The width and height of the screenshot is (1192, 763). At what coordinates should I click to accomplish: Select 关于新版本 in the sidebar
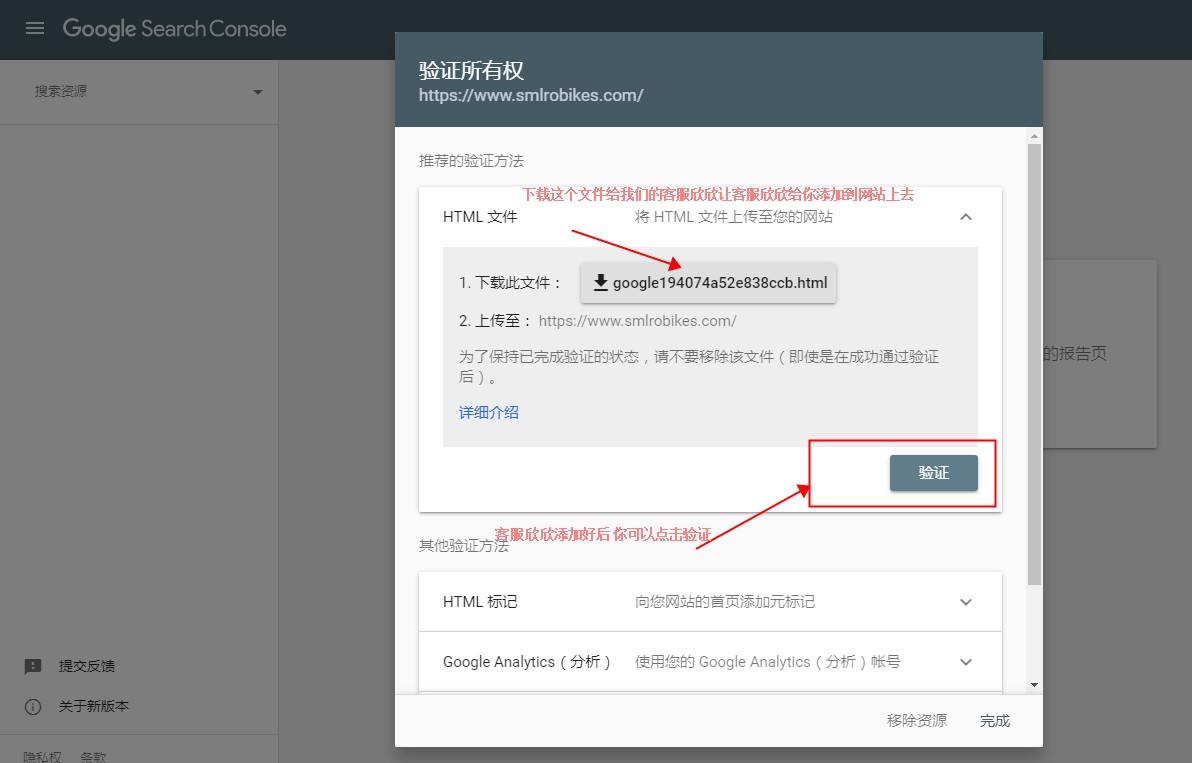pyautogui.click(x=93, y=706)
